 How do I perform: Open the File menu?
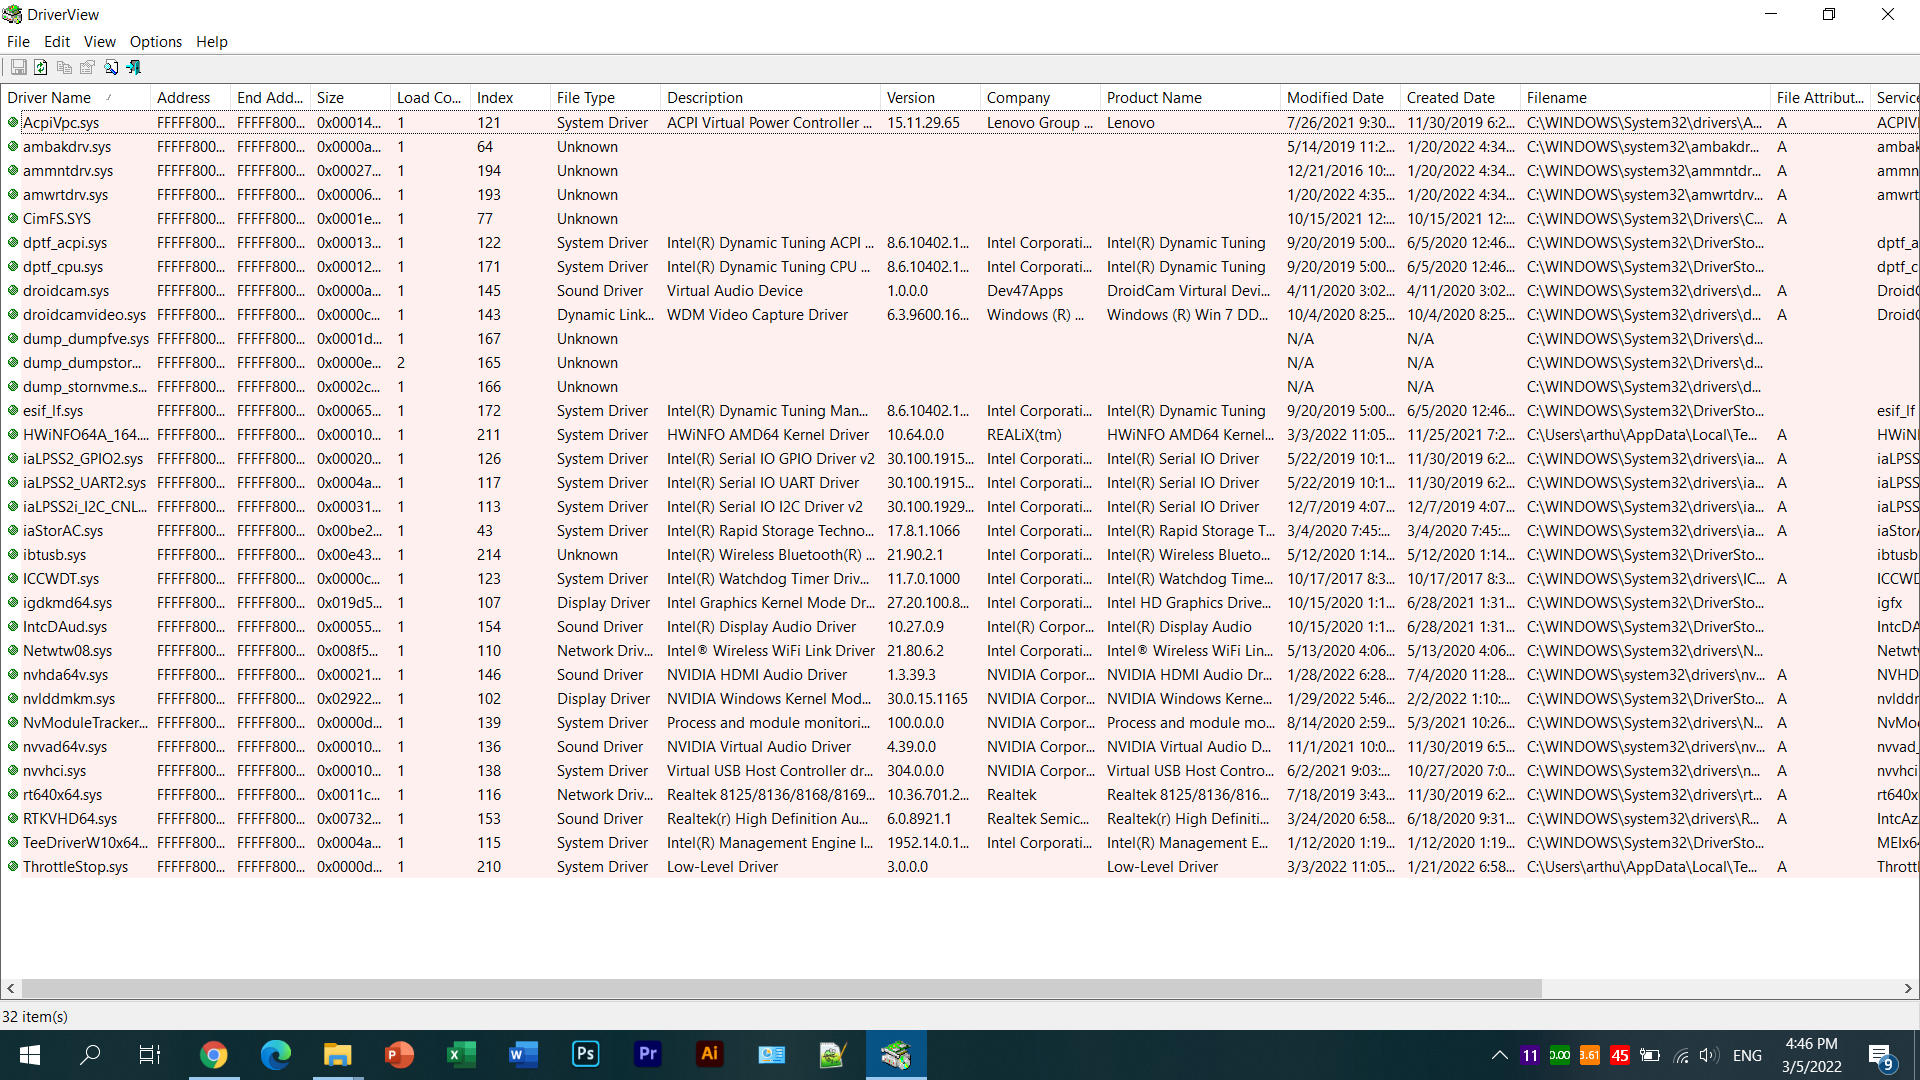tap(18, 41)
